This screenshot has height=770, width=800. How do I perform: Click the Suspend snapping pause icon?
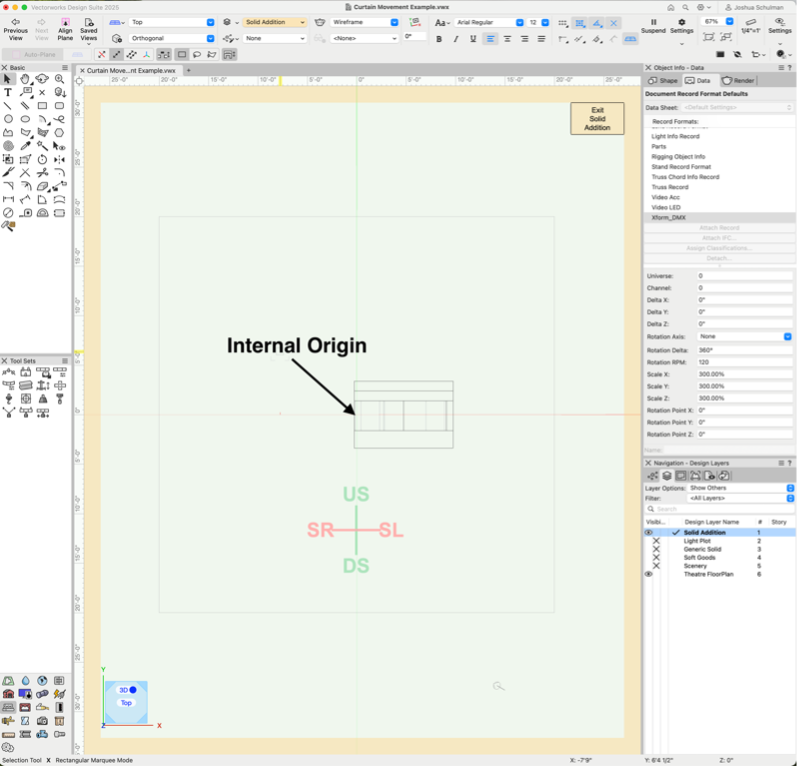coord(653,21)
